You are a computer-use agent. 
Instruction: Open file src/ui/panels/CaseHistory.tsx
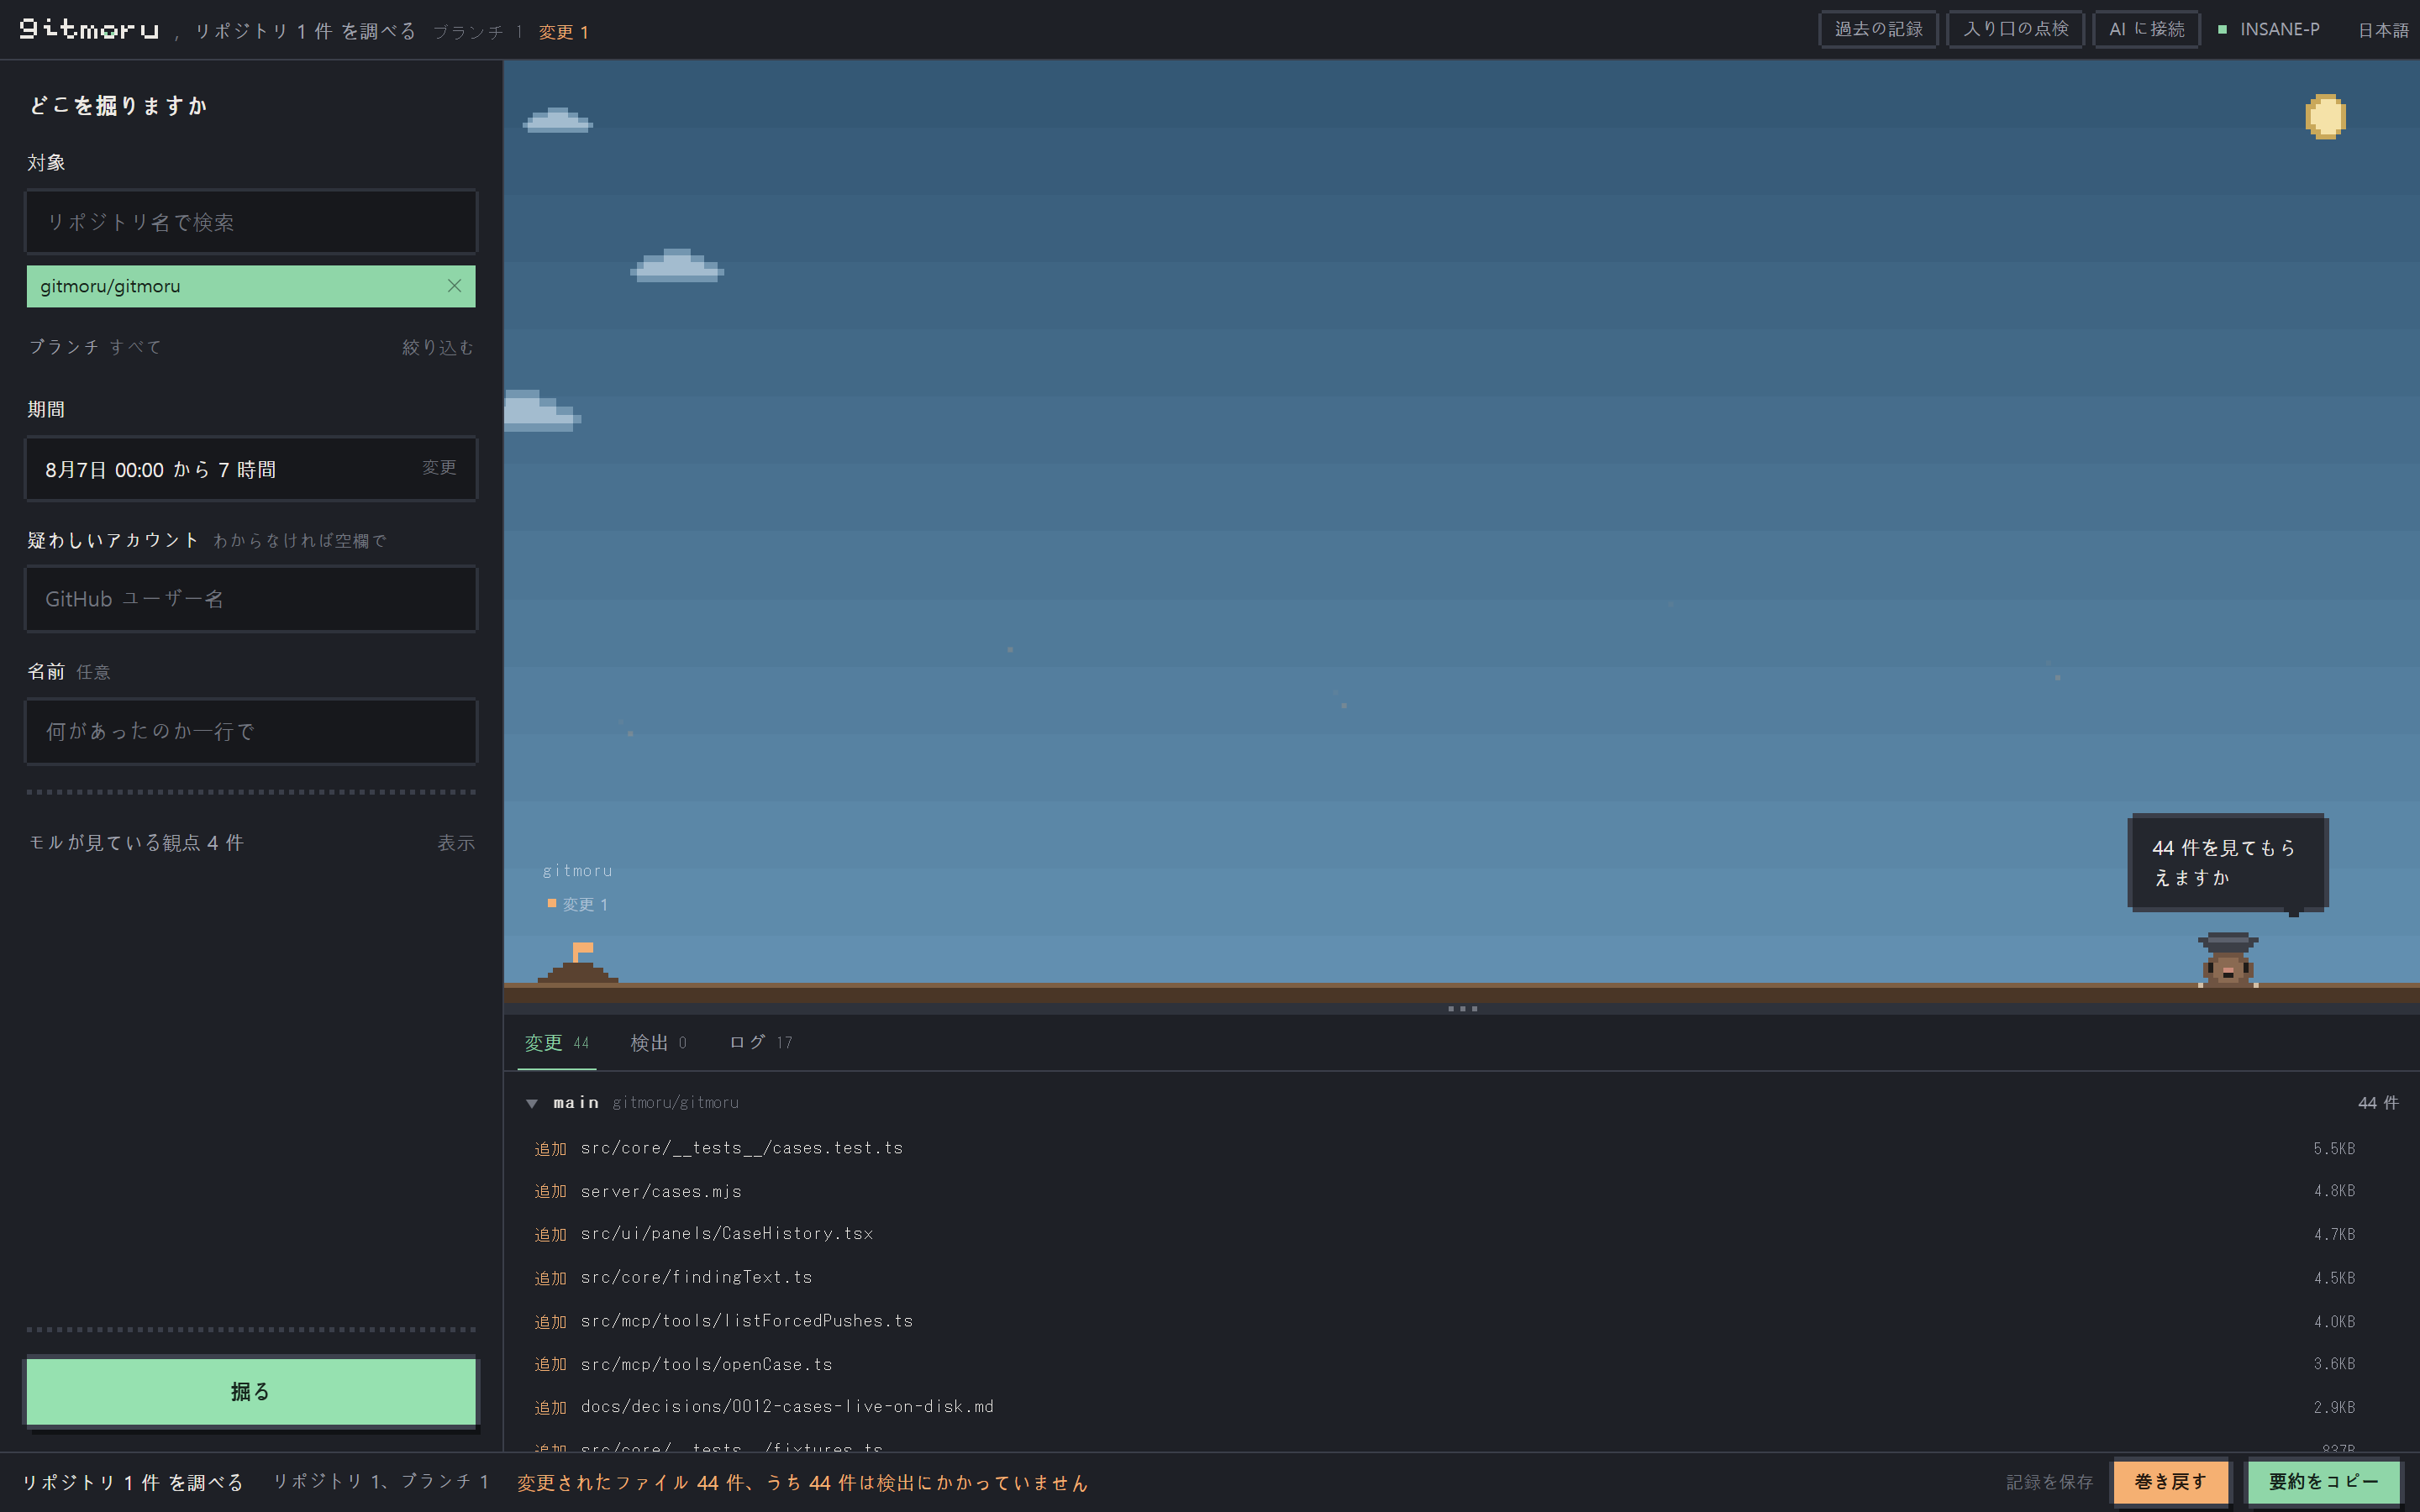(727, 1234)
